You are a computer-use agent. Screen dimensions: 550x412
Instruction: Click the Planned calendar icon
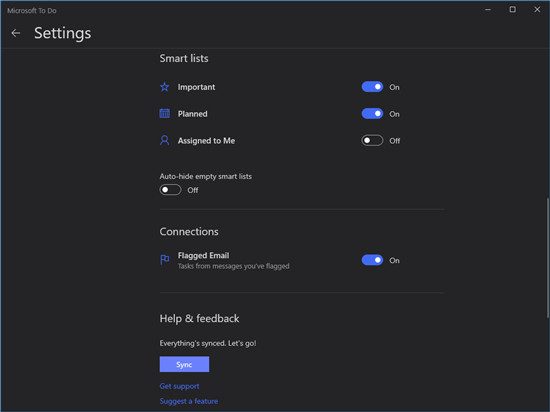(165, 114)
